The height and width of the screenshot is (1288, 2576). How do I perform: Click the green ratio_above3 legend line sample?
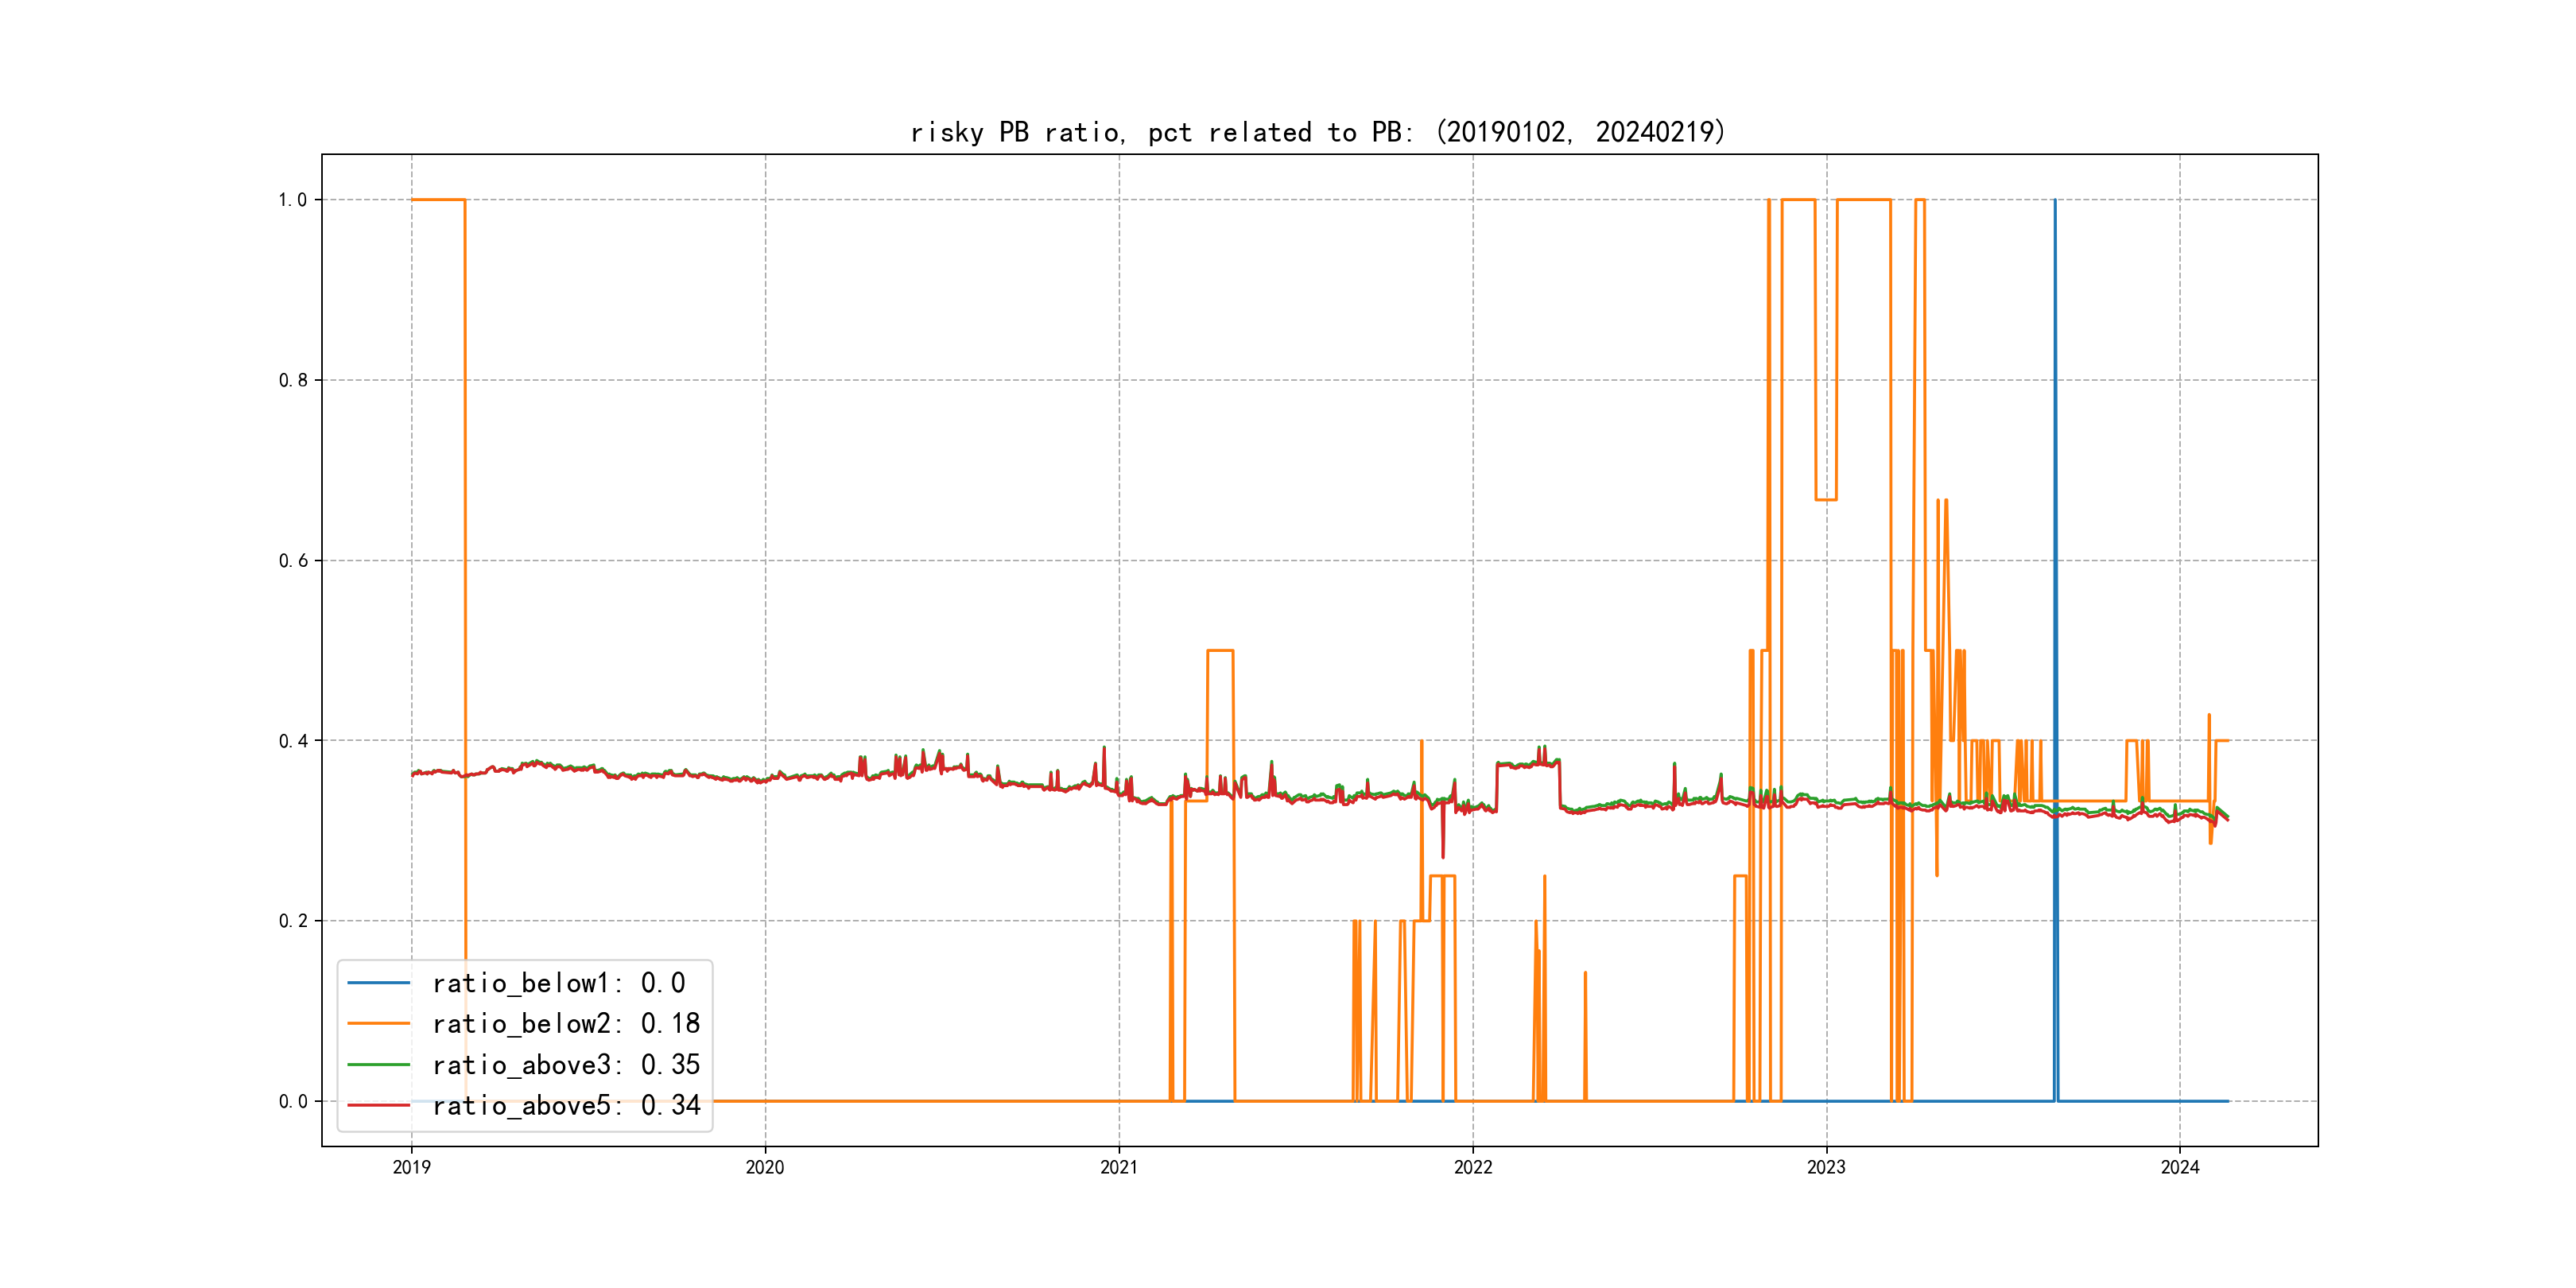[x=378, y=1065]
